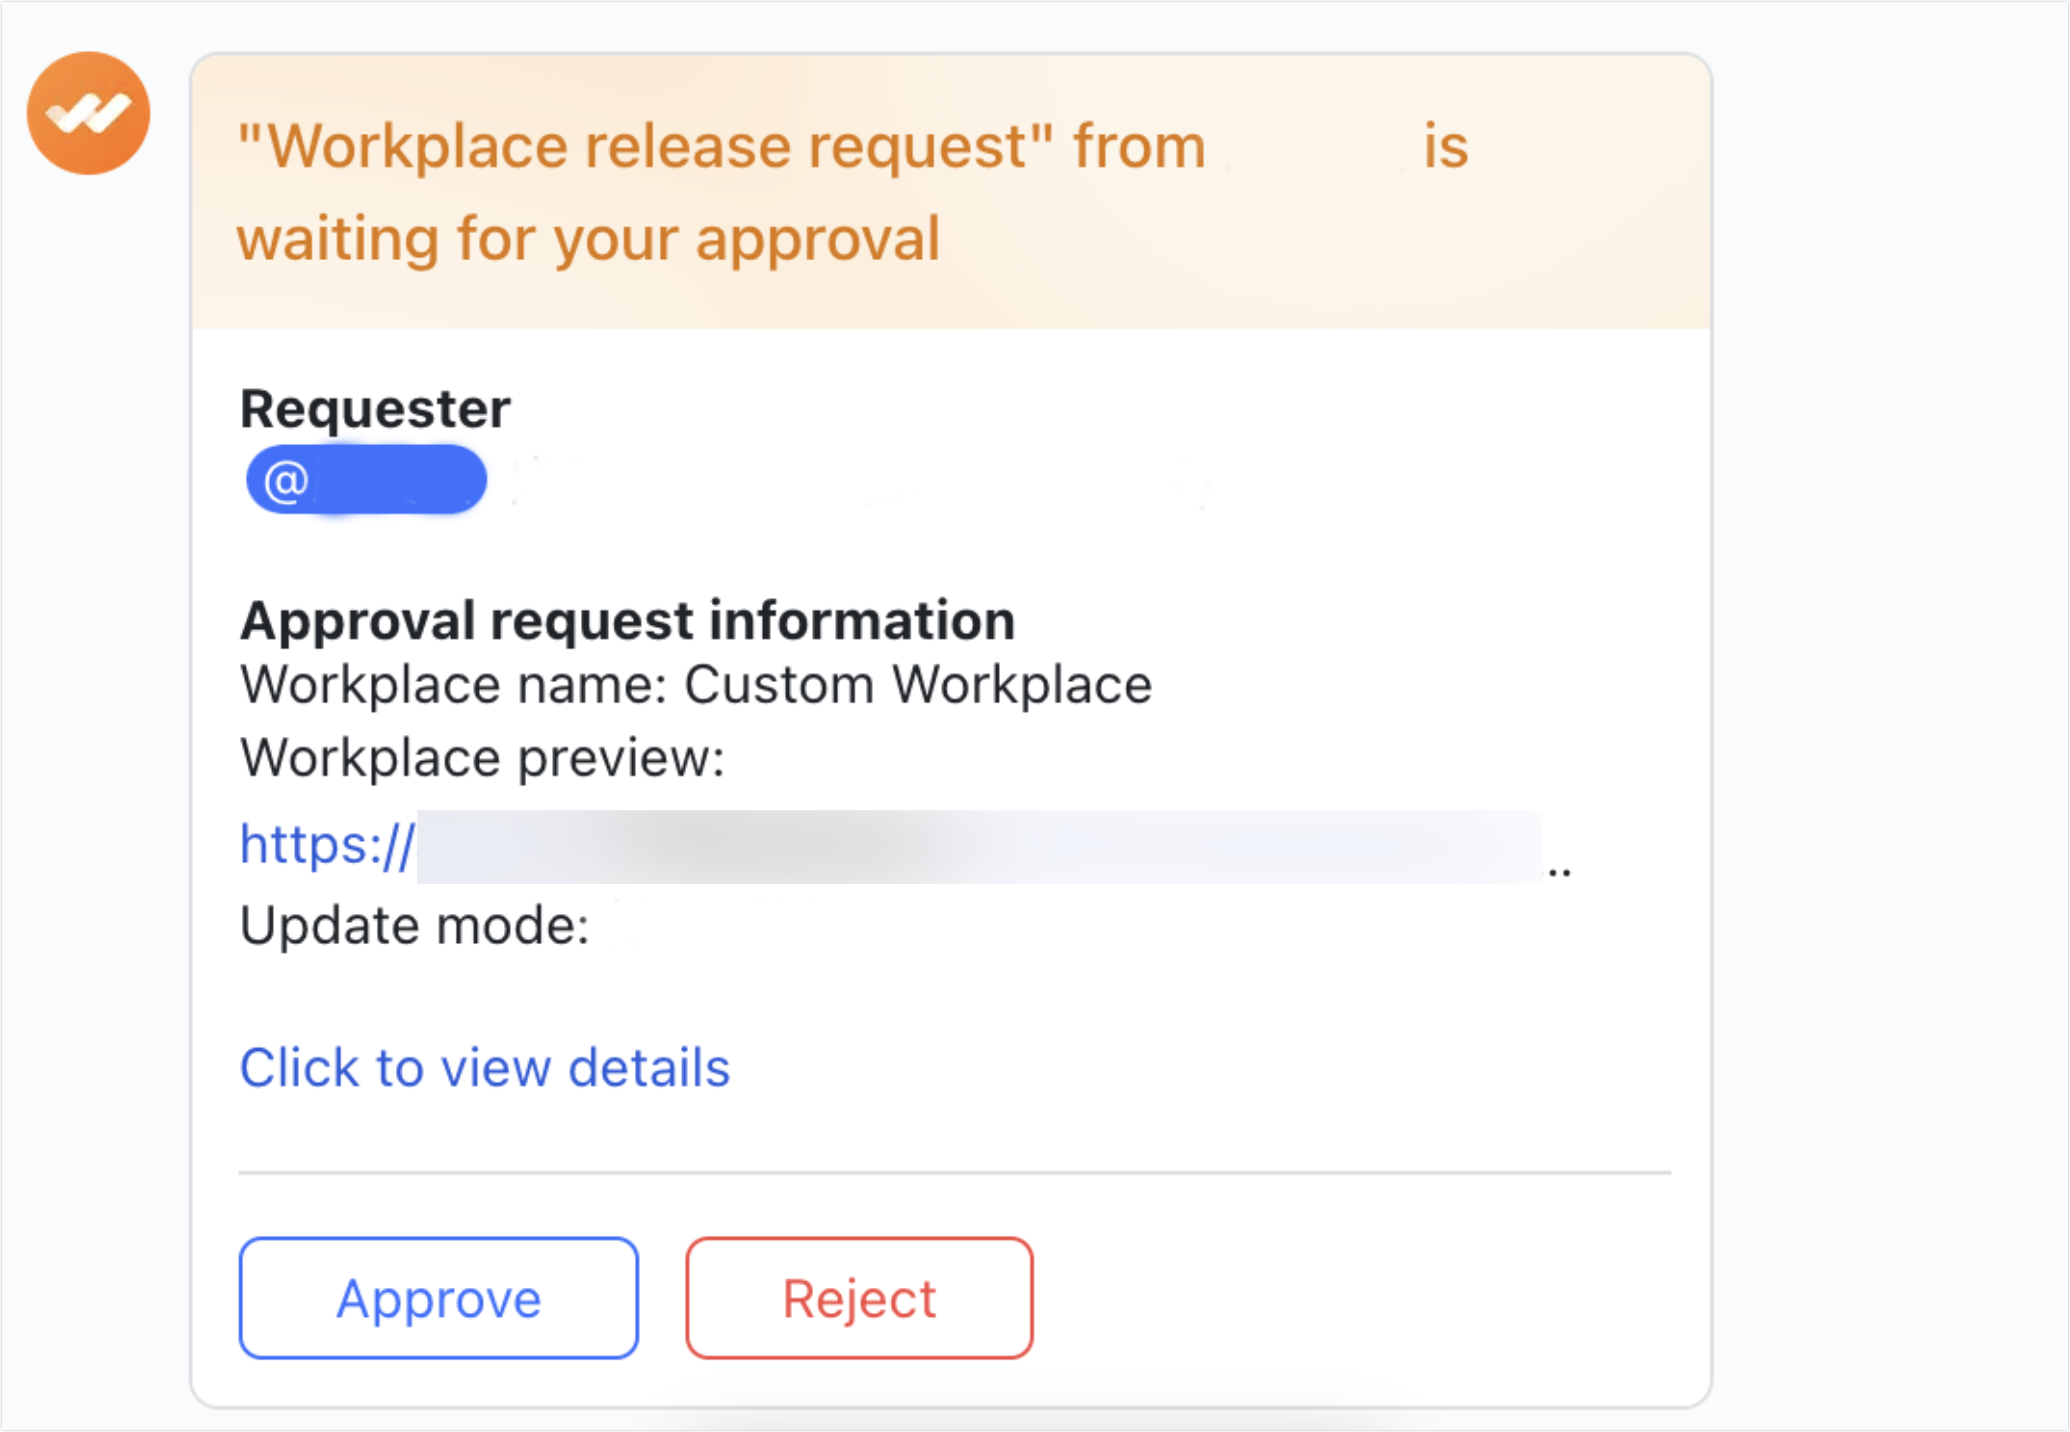
Task: Select the Workplace name: Custom Workplace text
Action: 696,684
